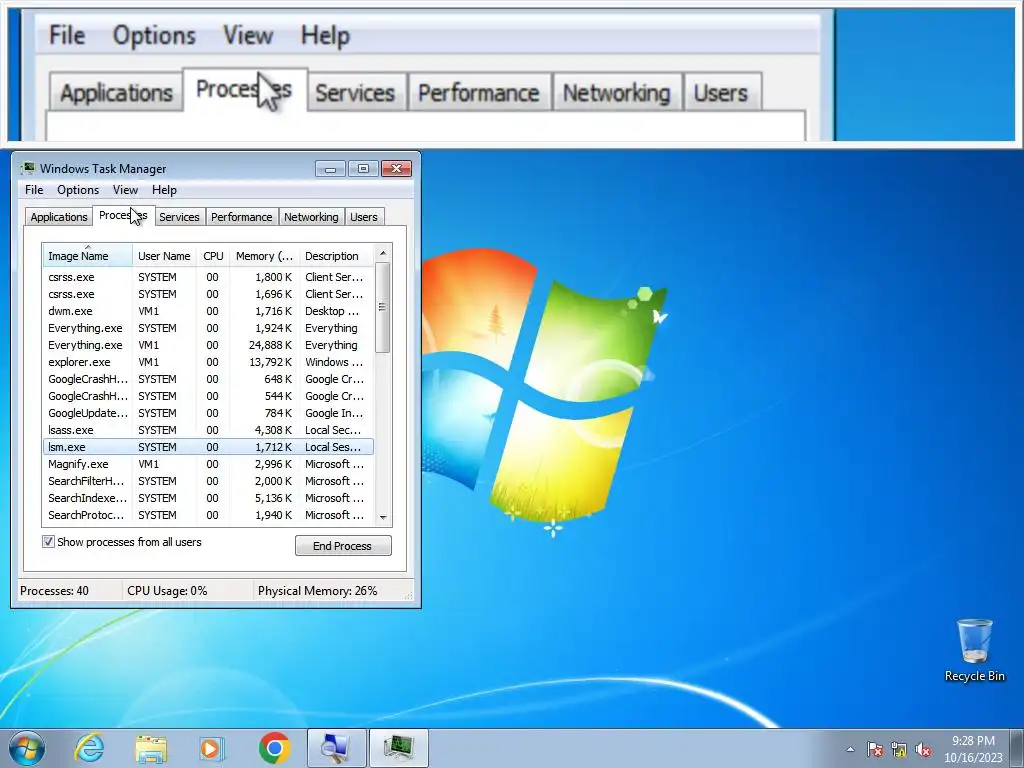This screenshot has height=768, width=1024.
Task: Select the dwm.exe process row
Action: 208,311
